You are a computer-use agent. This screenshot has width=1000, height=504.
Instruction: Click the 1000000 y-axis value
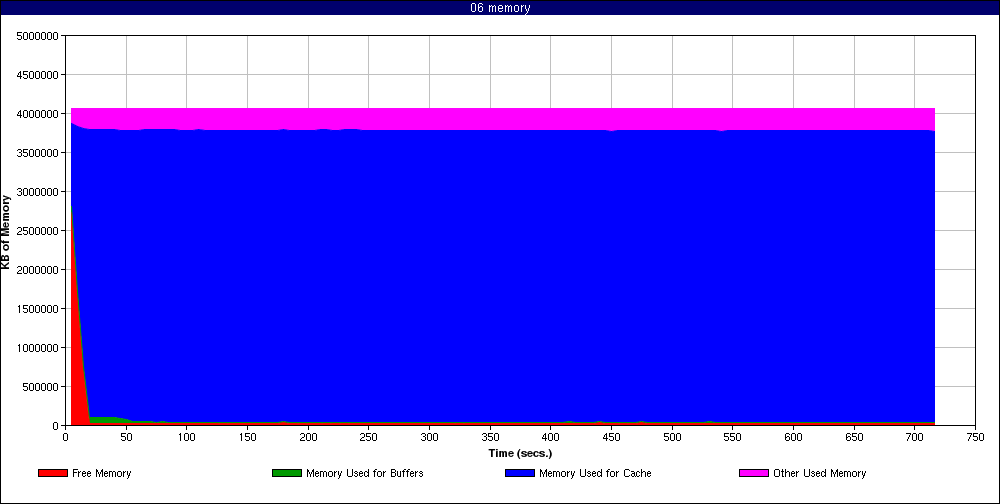point(39,348)
